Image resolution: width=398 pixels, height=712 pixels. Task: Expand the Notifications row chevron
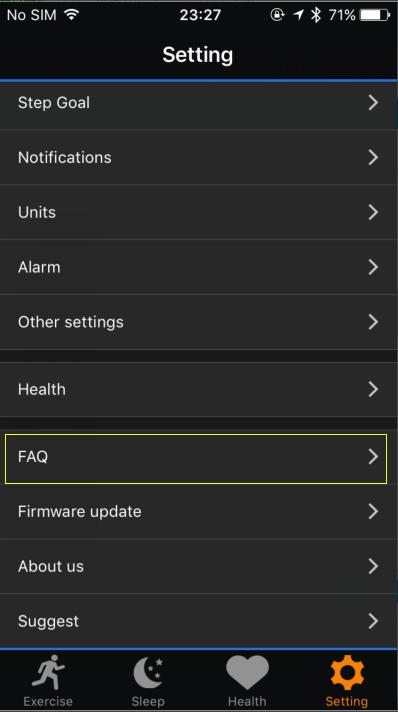373,158
